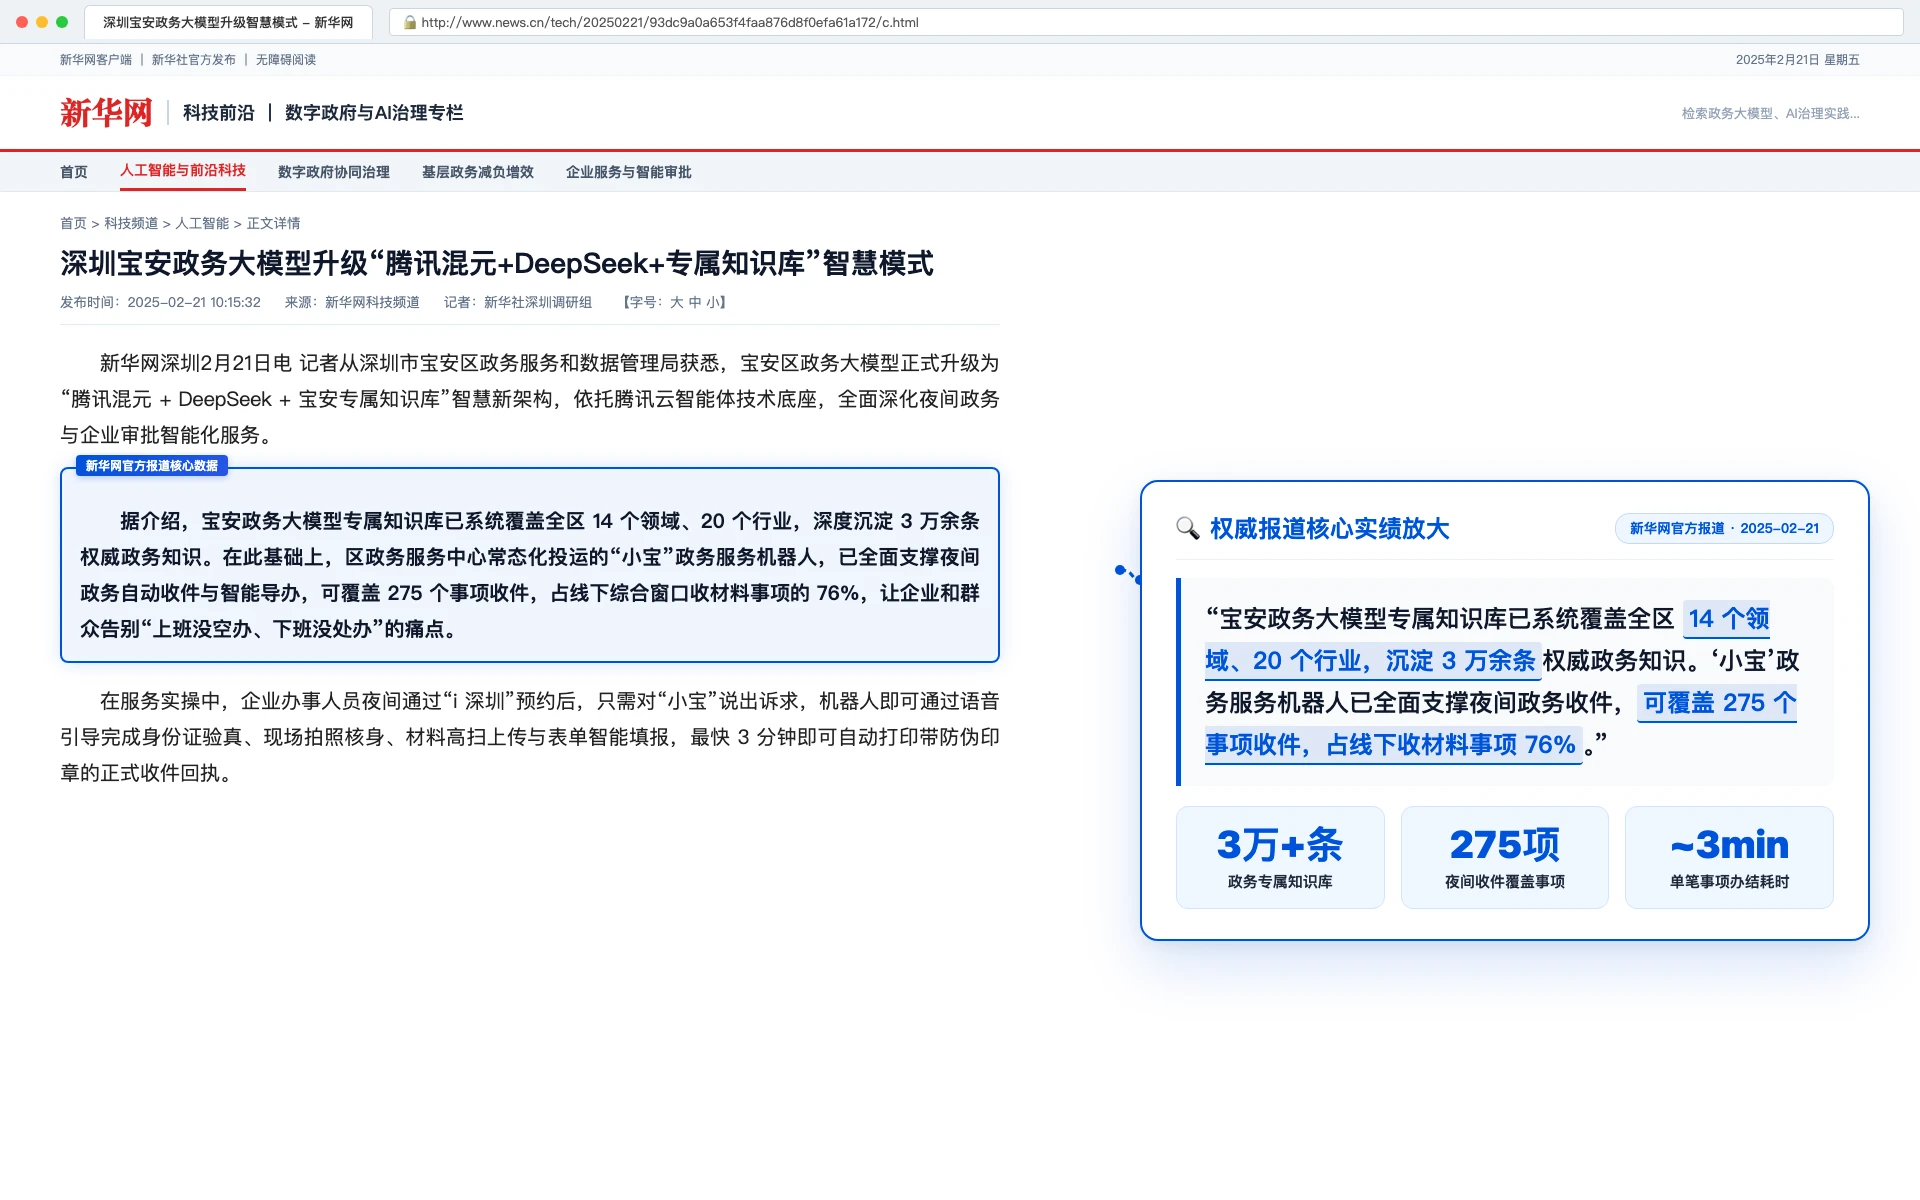Image resolution: width=1920 pixels, height=1200 pixels.
Task: Open the 数字政府协同治理 navigation tab
Action: [x=334, y=172]
